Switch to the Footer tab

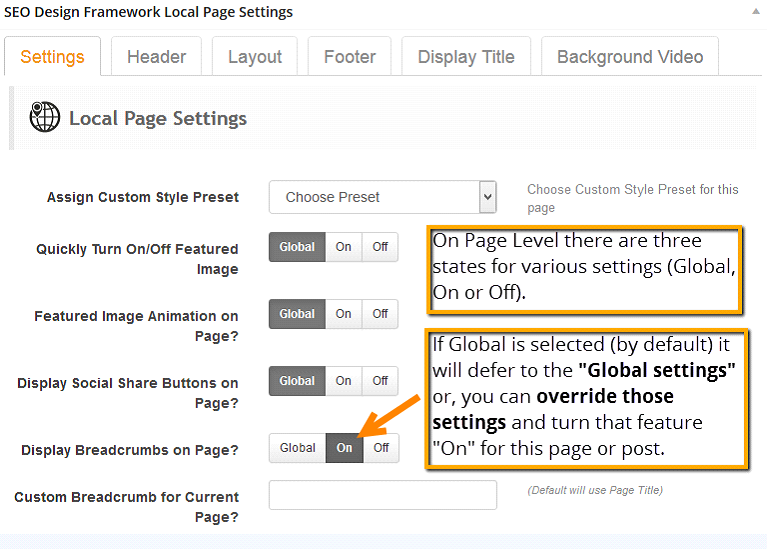pos(350,56)
